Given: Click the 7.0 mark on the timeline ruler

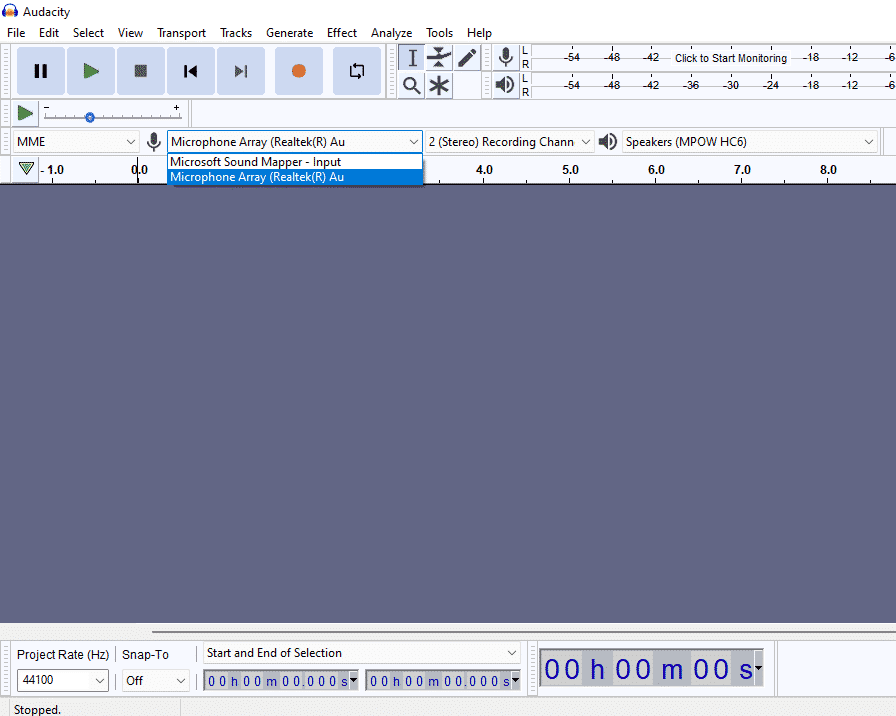Looking at the screenshot, I should click(x=742, y=170).
